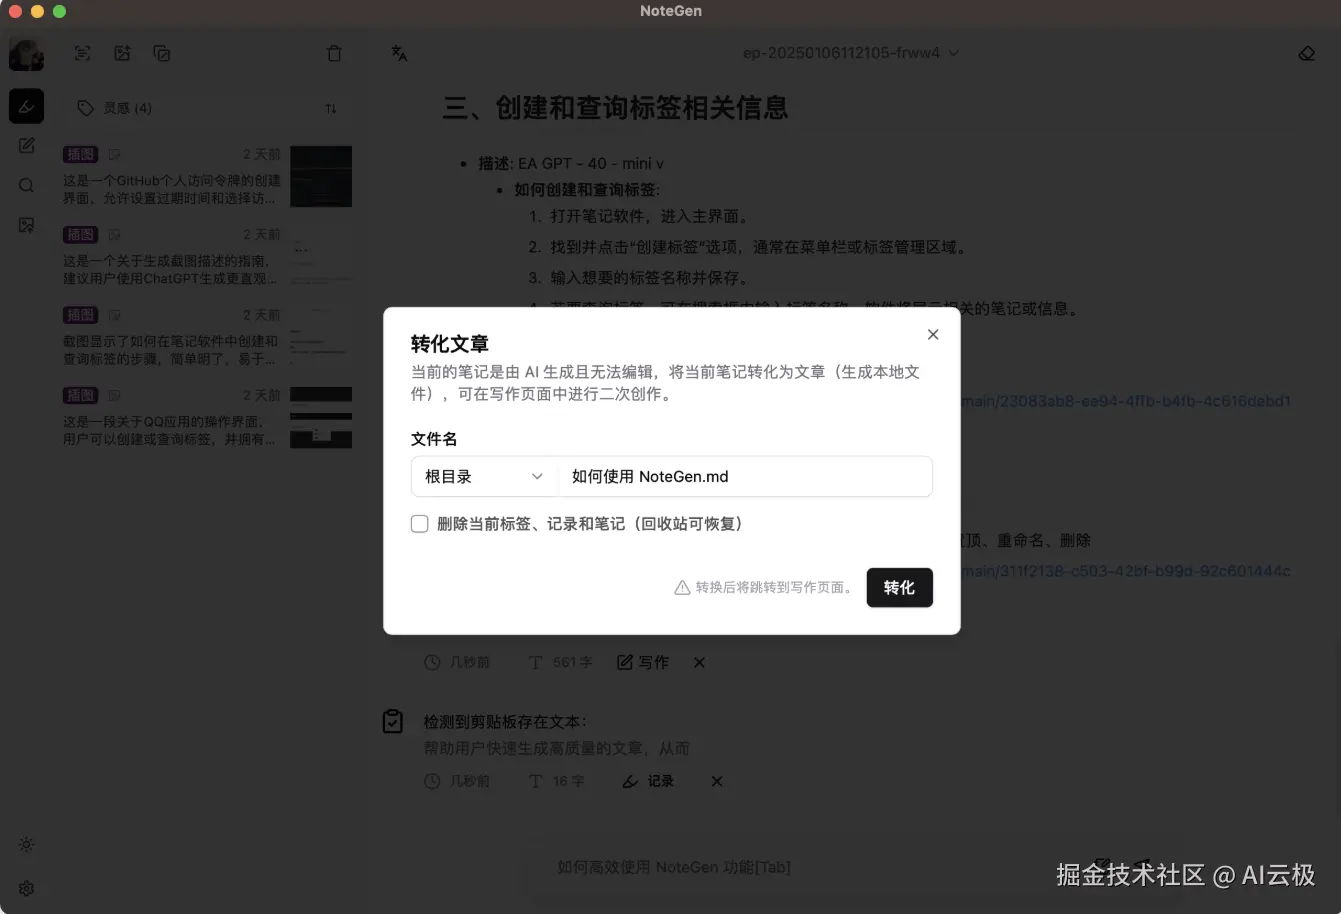
Task: Open the user avatar in the sidebar
Action: tap(26, 54)
